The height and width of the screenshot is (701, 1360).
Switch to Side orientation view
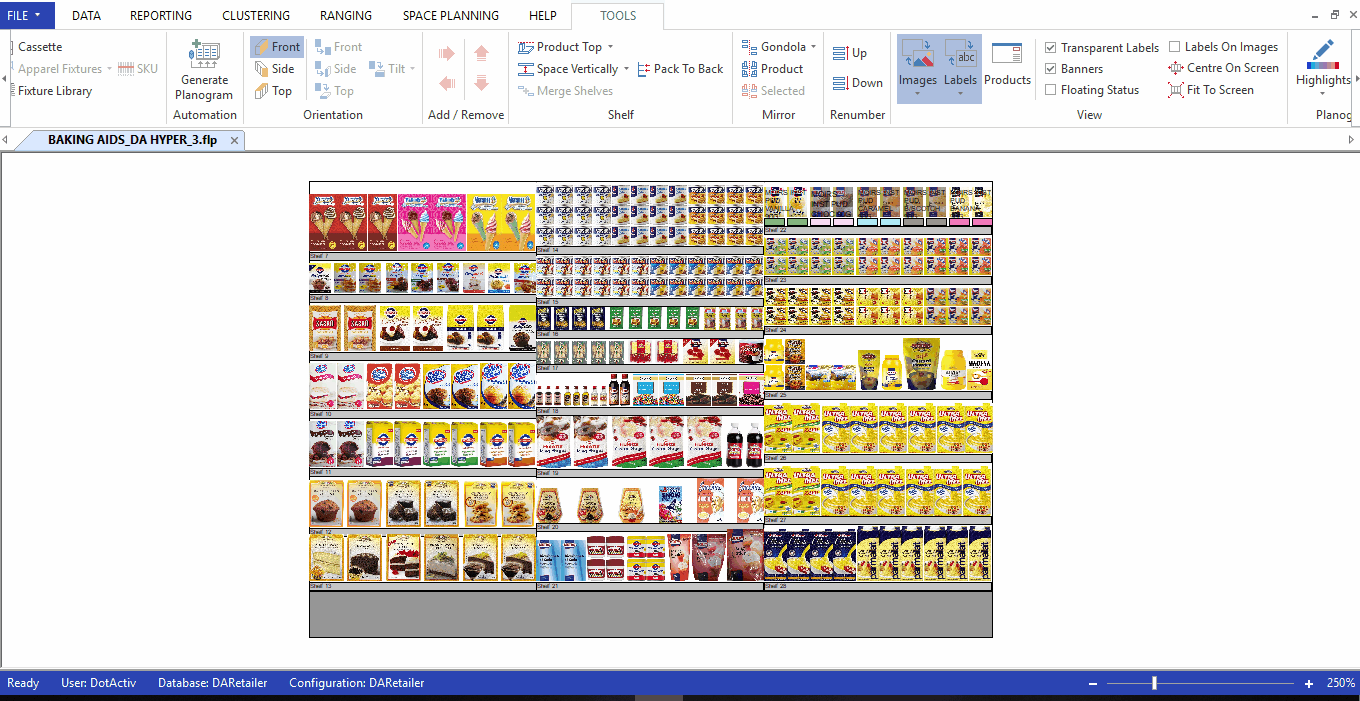tap(273, 69)
